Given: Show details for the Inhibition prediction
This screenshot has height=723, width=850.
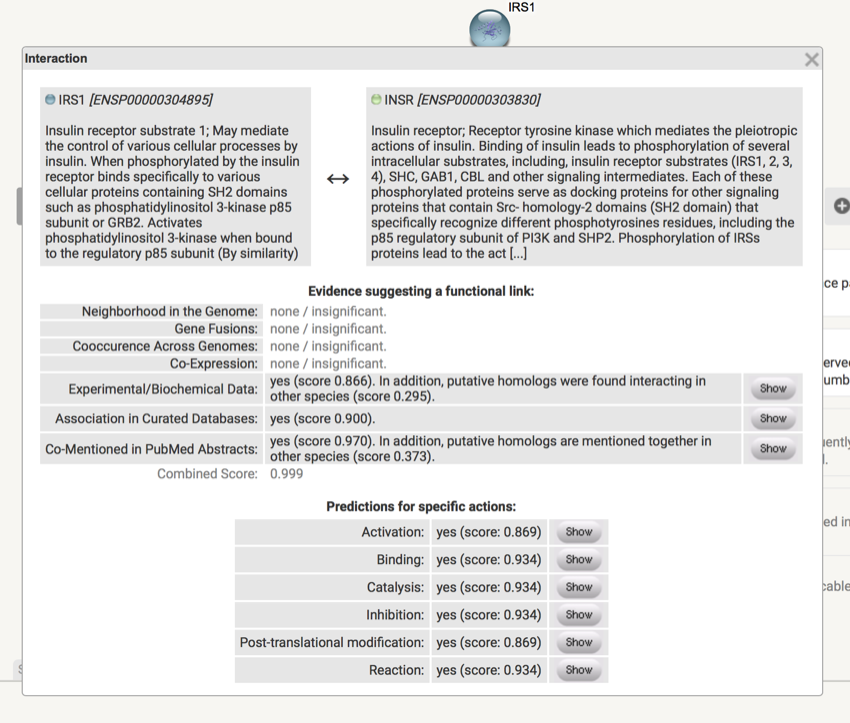Looking at the screenshot, I should [578, 615].
